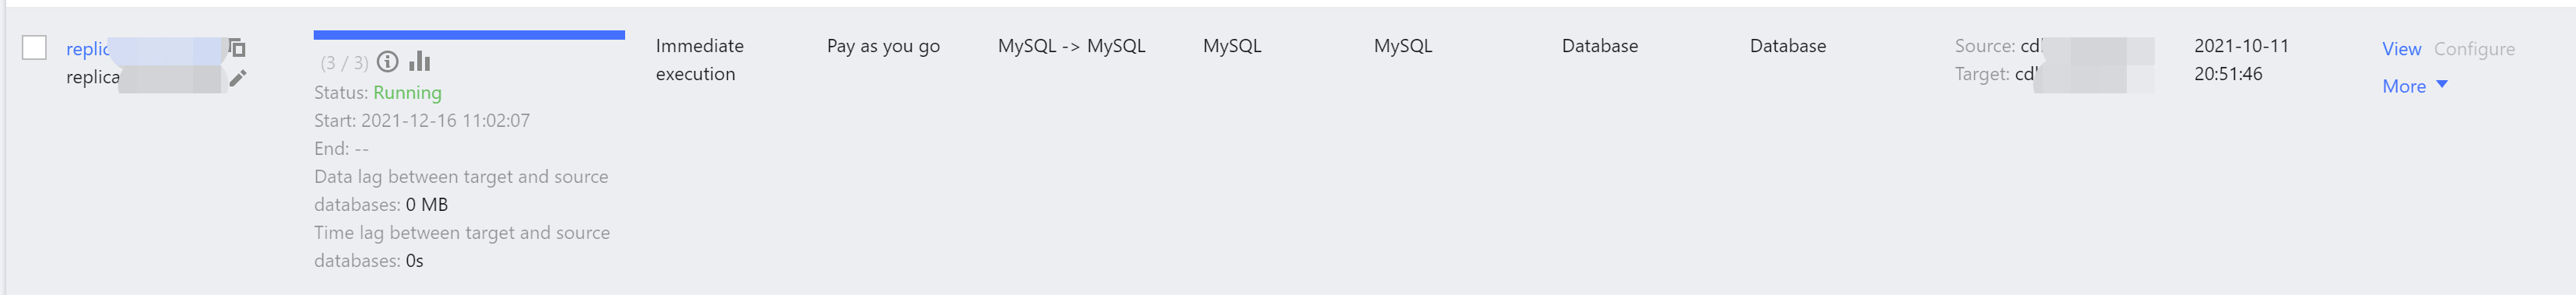The image size is (2576, 295).
Task: Click the blue progress bar
Action: [x=469, y=35]
